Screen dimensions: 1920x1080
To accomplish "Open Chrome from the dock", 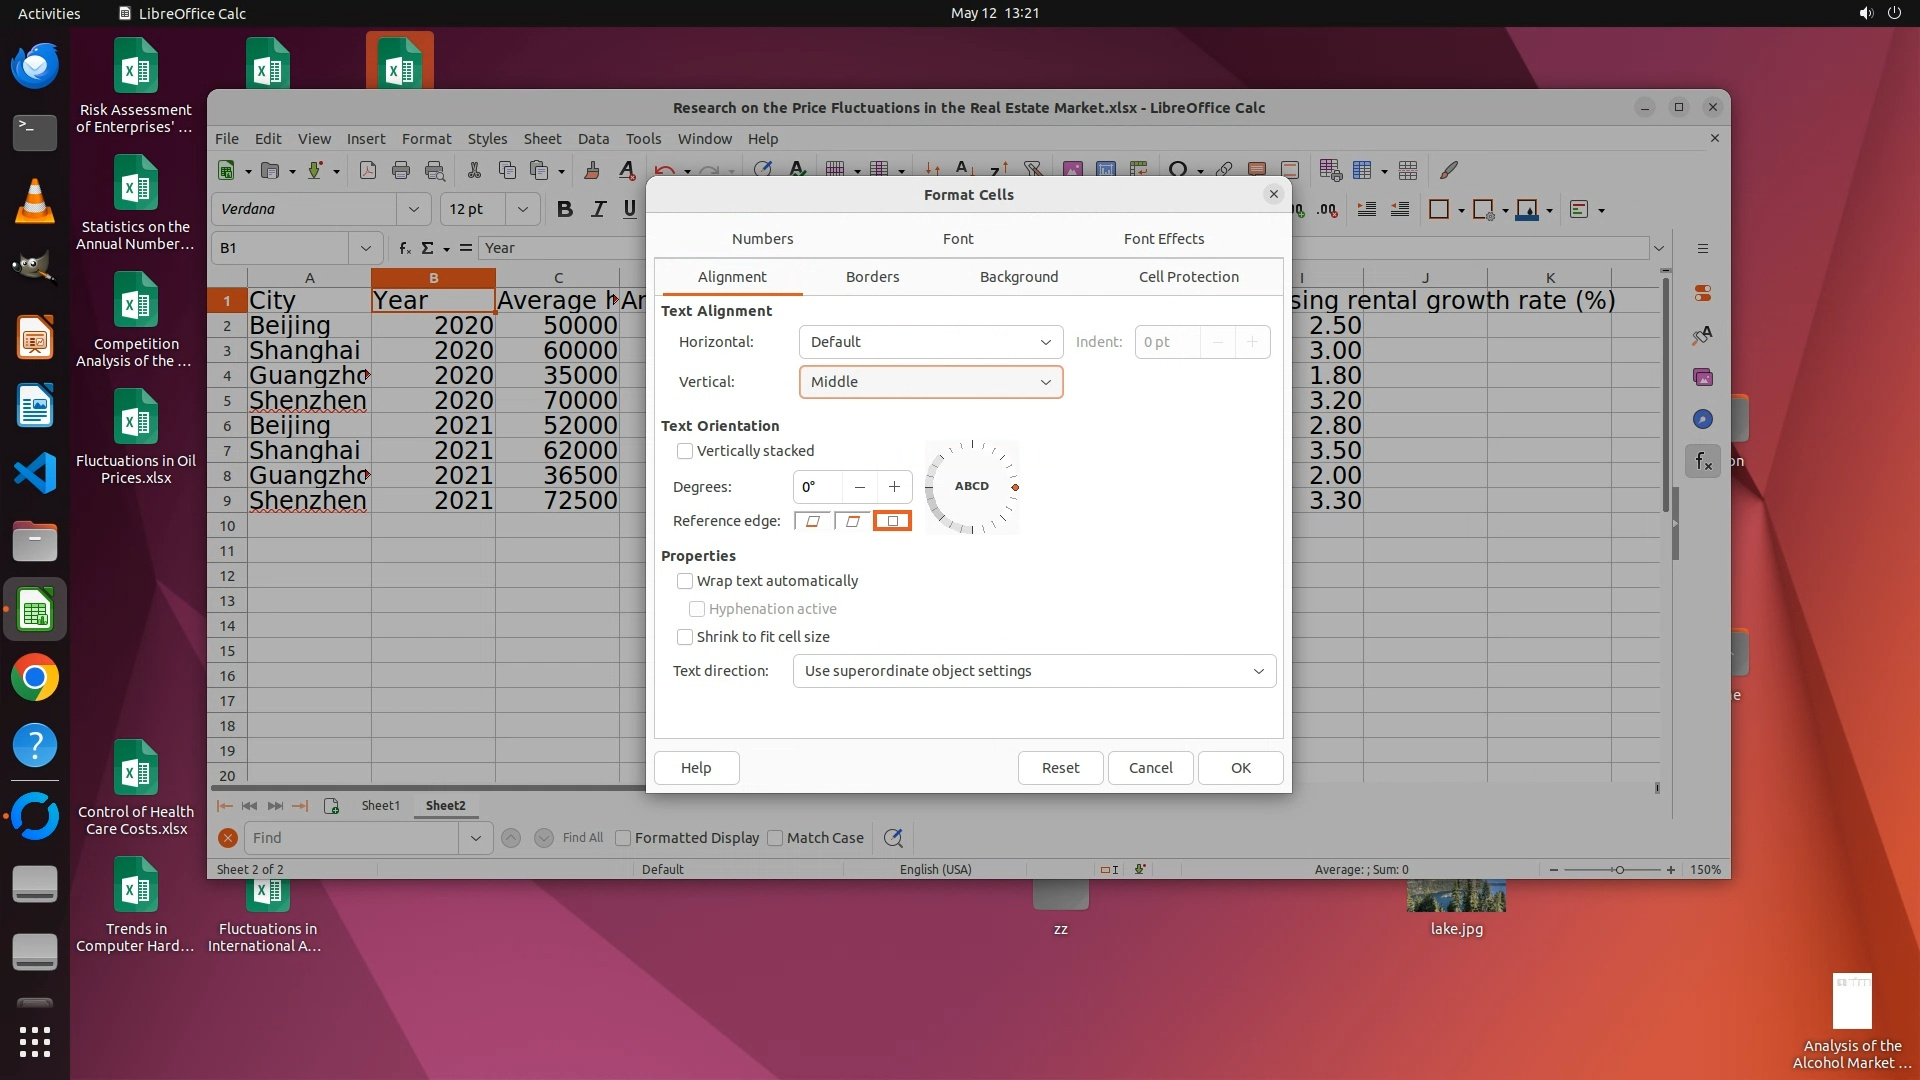I will point(35,678).
